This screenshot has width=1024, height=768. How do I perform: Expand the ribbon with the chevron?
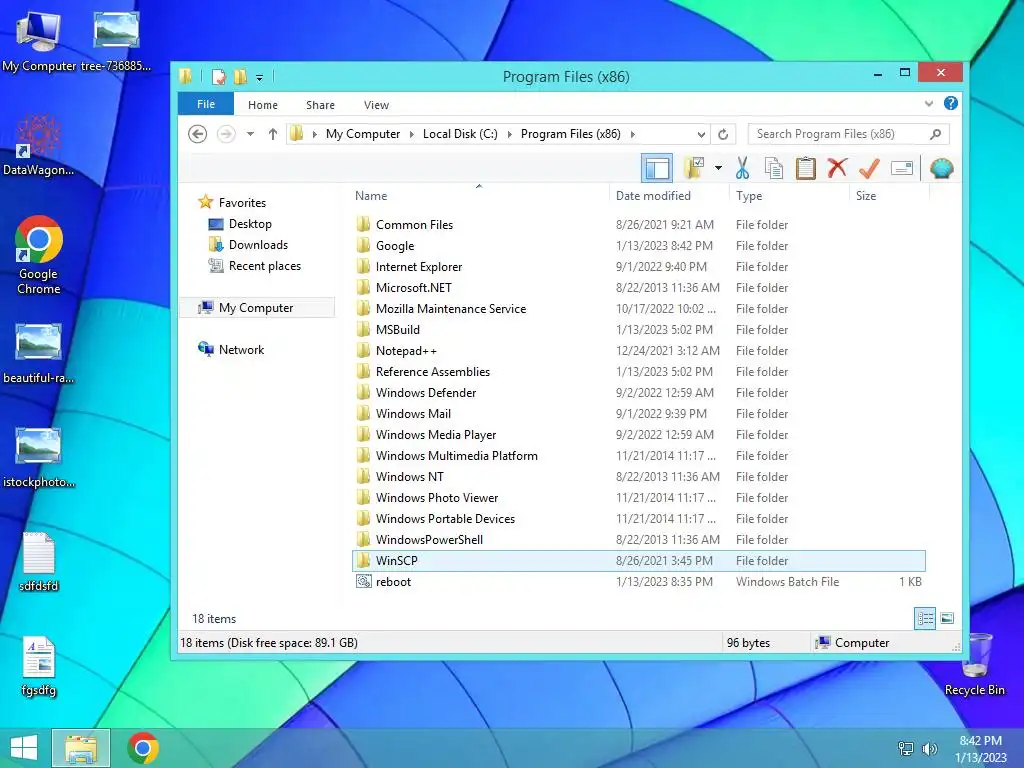pos(929,104)
